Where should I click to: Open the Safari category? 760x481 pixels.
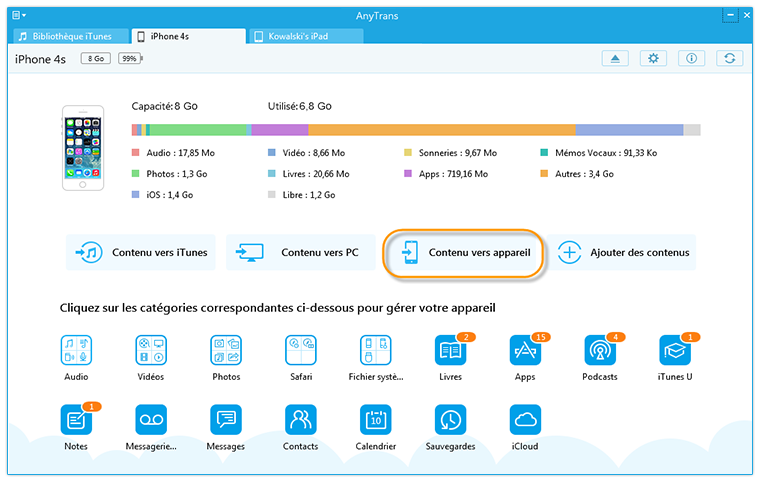click(x=301, y=350)
